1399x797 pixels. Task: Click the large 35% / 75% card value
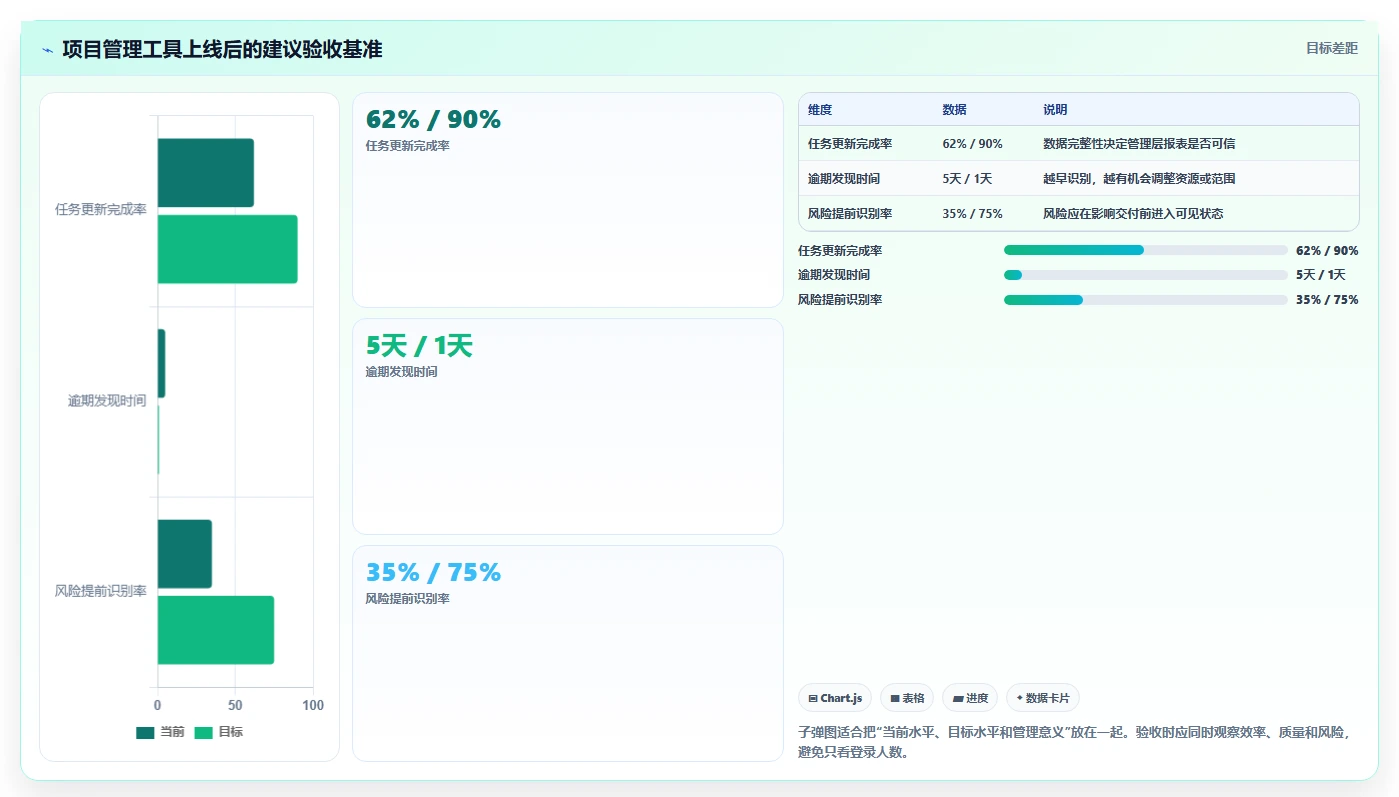[x=433, y=572]
